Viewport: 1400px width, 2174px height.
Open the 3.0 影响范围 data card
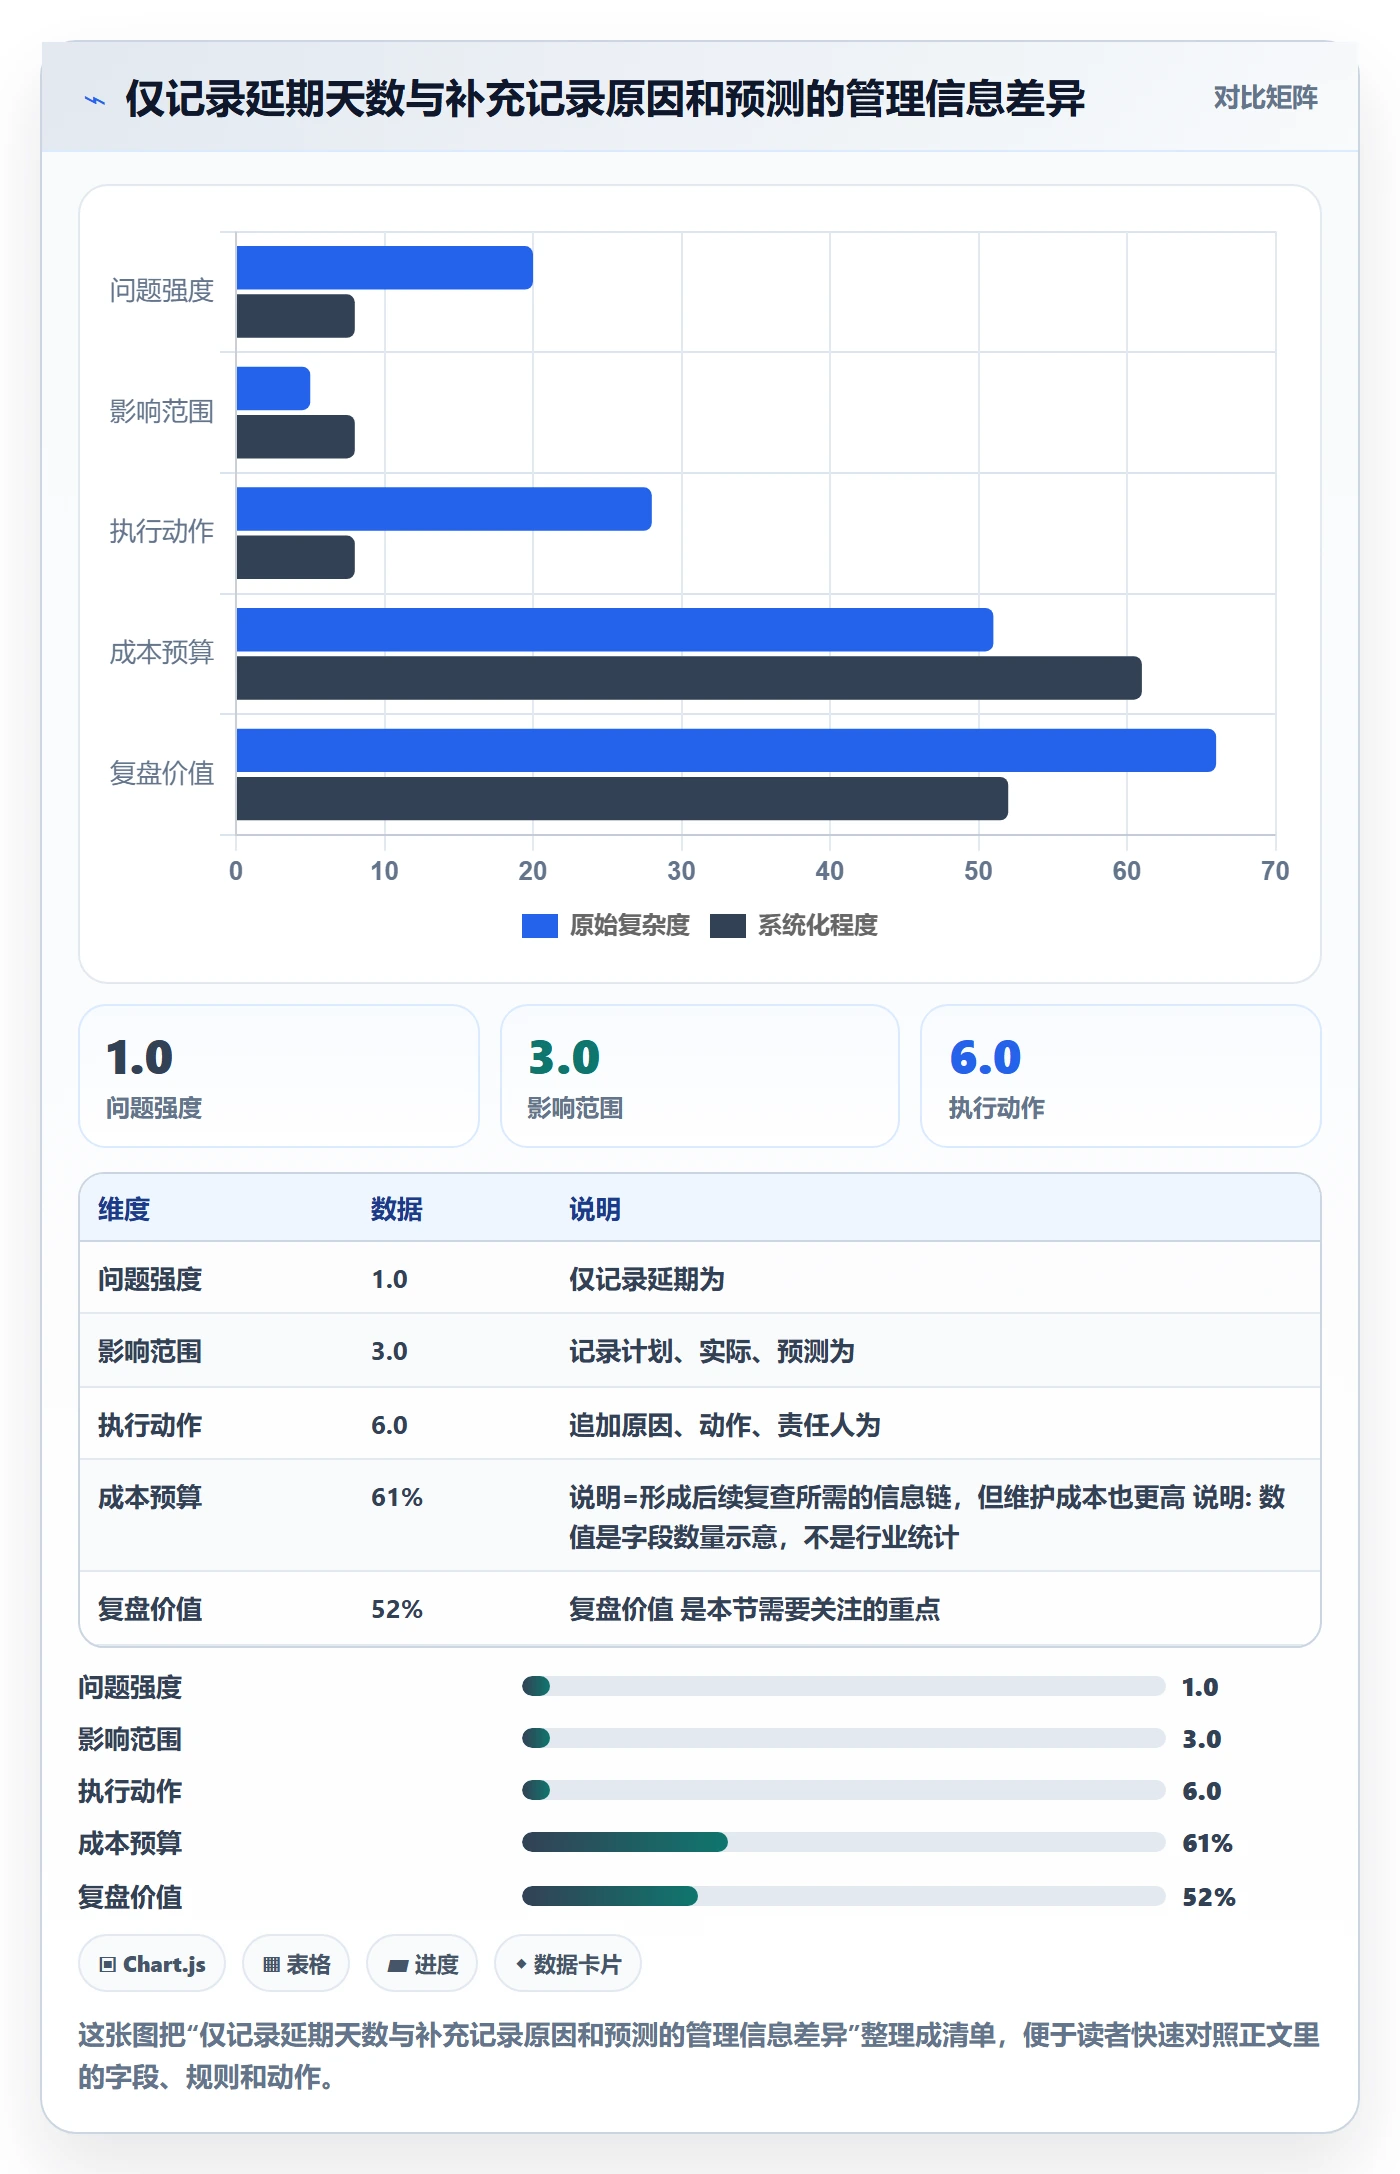[700, 1076]
